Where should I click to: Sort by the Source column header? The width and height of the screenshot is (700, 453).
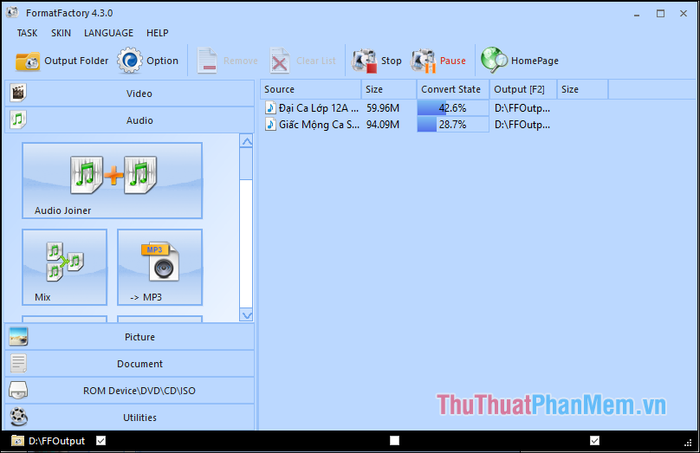tap(311, 90)
